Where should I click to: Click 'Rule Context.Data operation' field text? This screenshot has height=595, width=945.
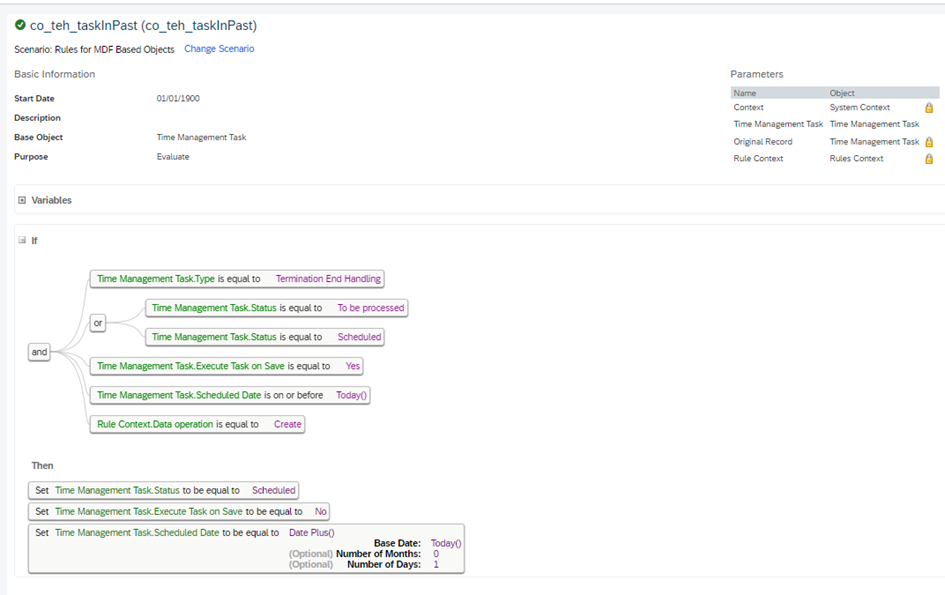click(x=155, y=424)
